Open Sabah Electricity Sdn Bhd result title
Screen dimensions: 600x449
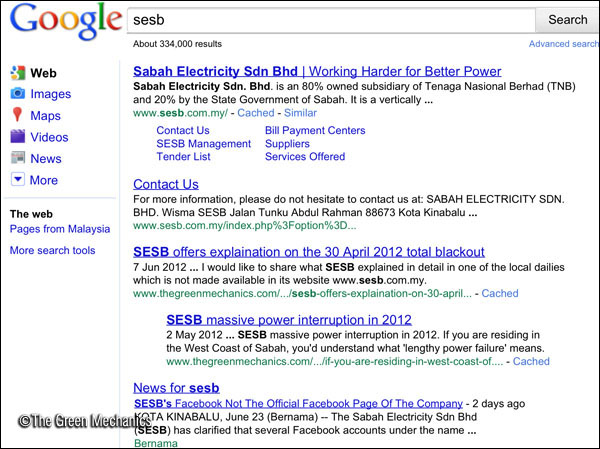(x=317, y=71)
